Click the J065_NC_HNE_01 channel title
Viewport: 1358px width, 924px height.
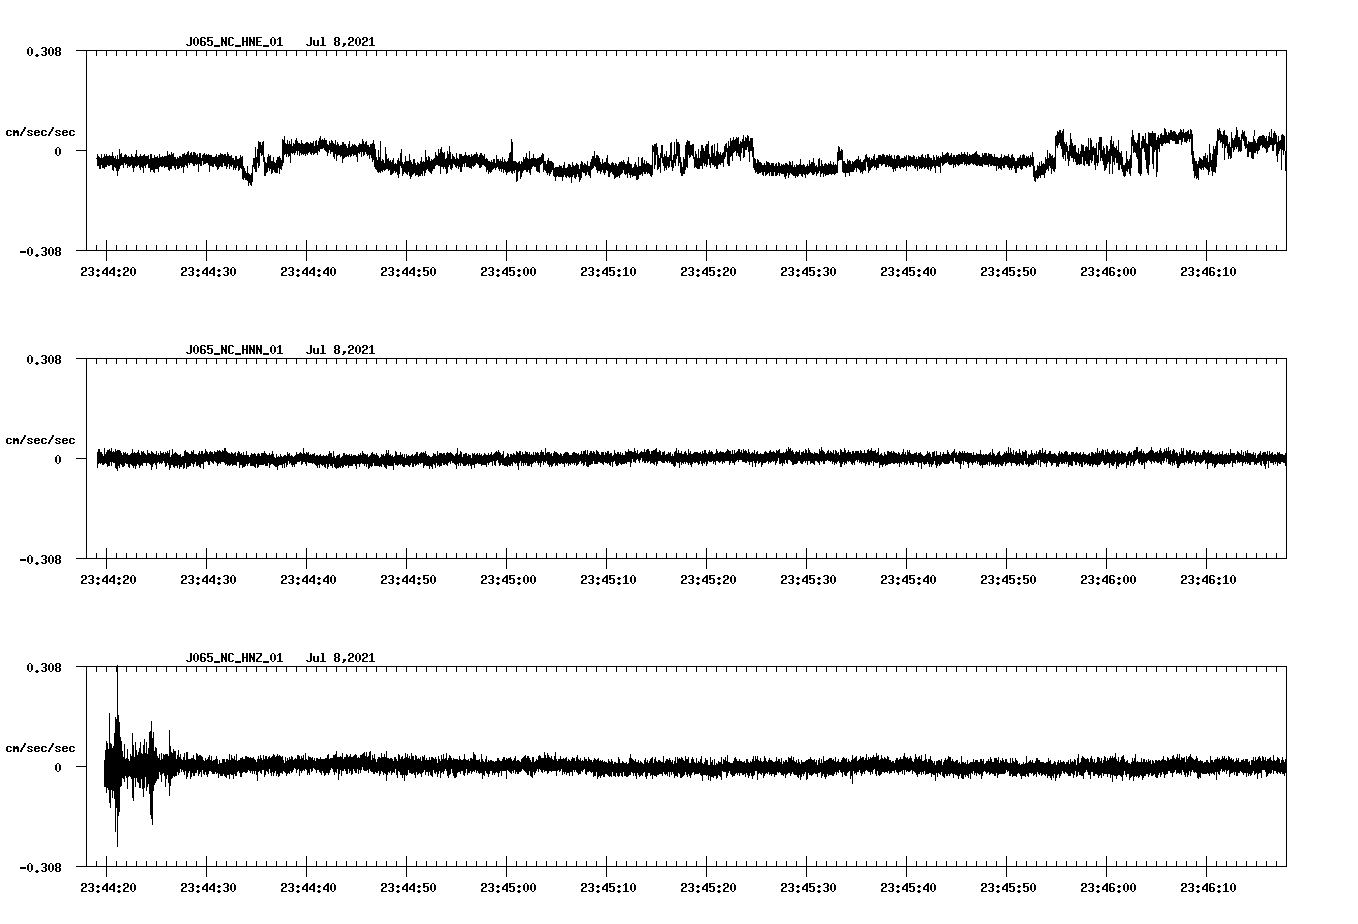click(x=234, y=42)
